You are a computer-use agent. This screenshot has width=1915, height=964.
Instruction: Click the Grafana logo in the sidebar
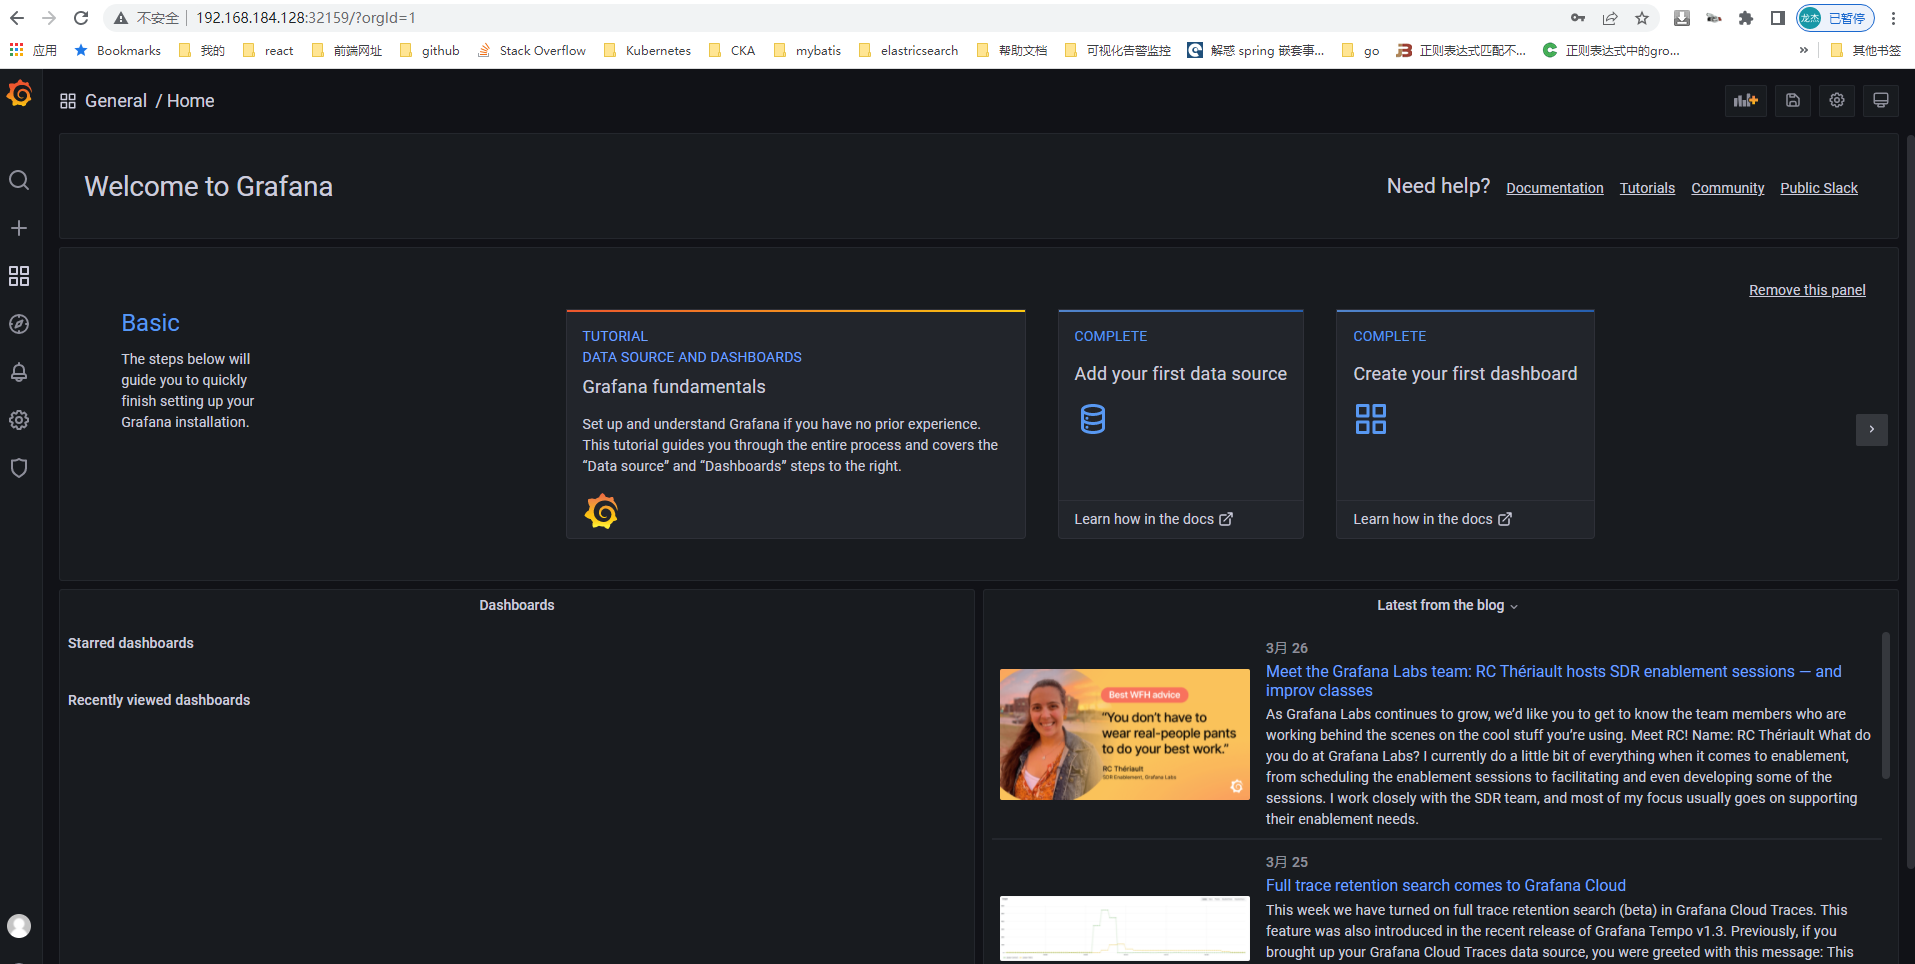click(19, 94)
